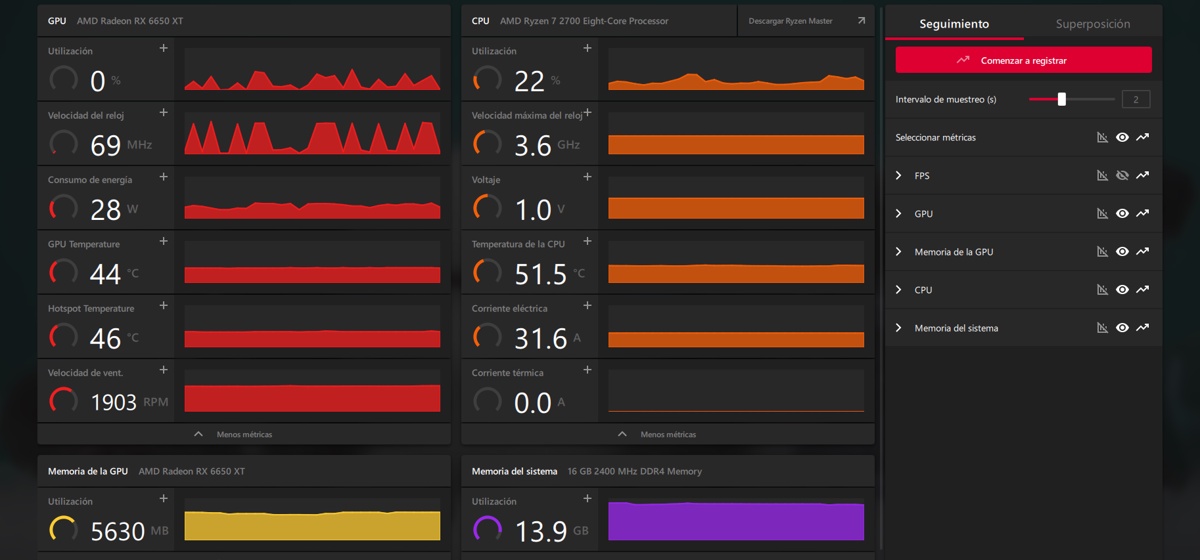
Task: Click plus icon next to Hotspot Temperature
Action: pos(164,305)
